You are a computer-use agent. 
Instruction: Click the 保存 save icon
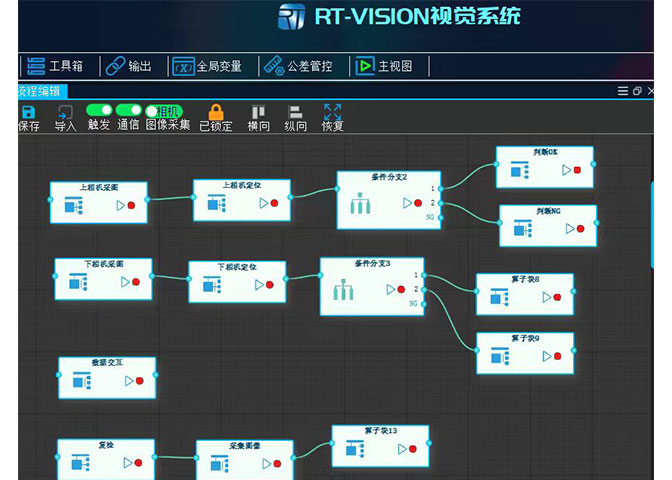coord(28,112)
